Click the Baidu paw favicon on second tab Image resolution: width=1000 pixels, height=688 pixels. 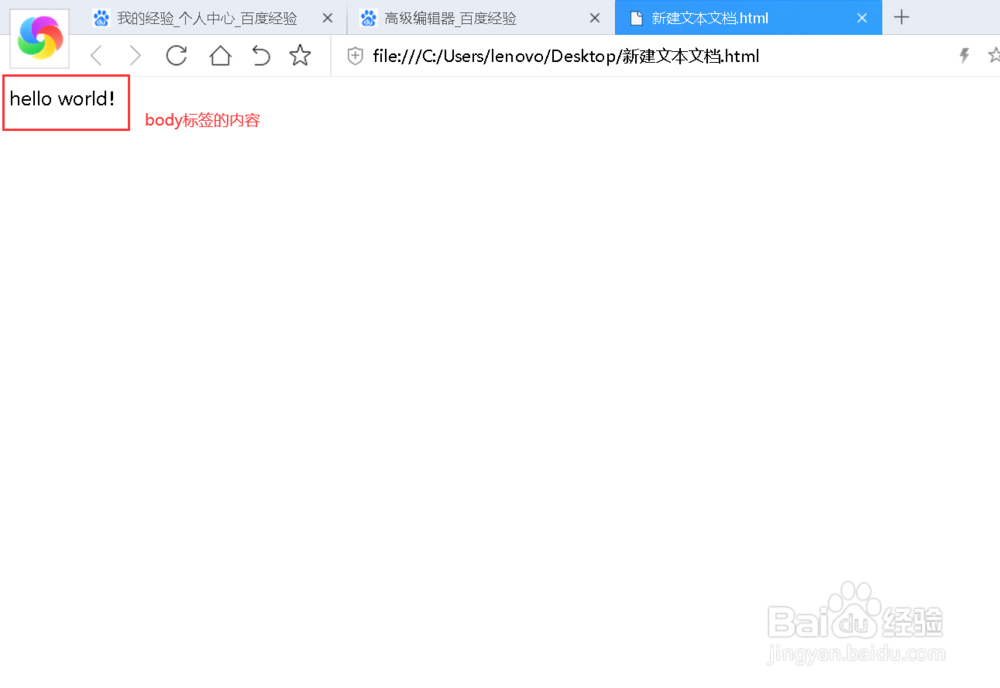(x=368, y=18)
